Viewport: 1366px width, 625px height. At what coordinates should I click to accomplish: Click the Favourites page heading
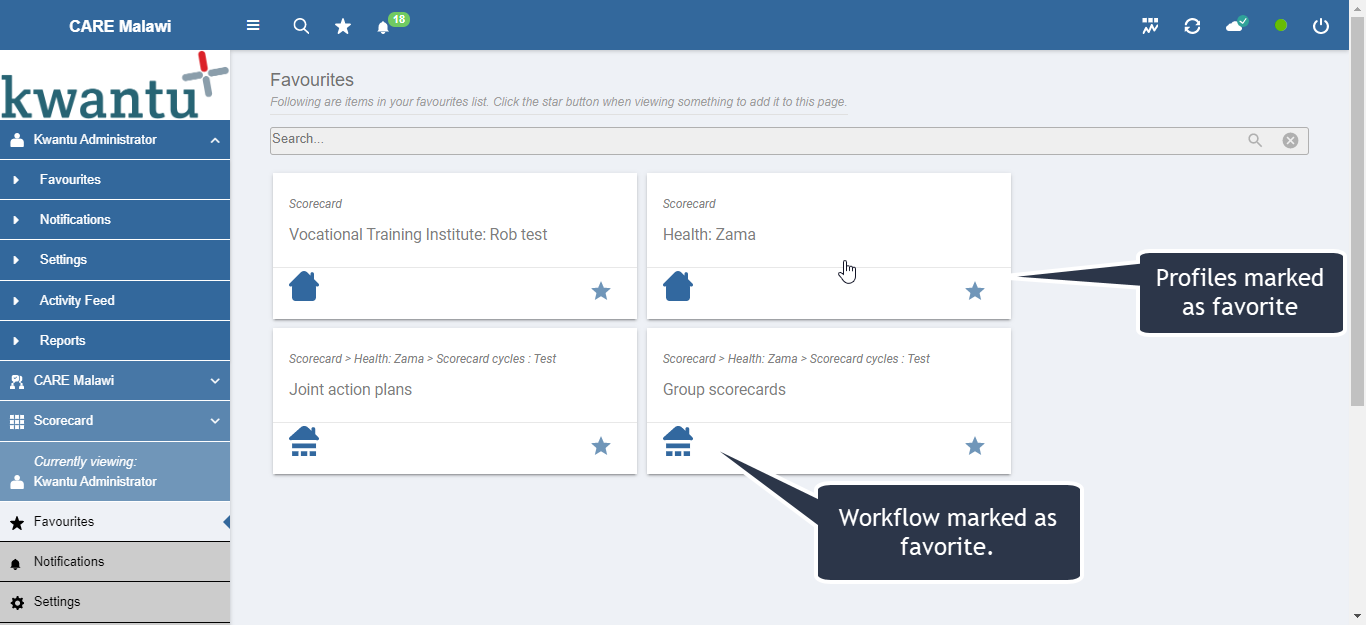312,80
